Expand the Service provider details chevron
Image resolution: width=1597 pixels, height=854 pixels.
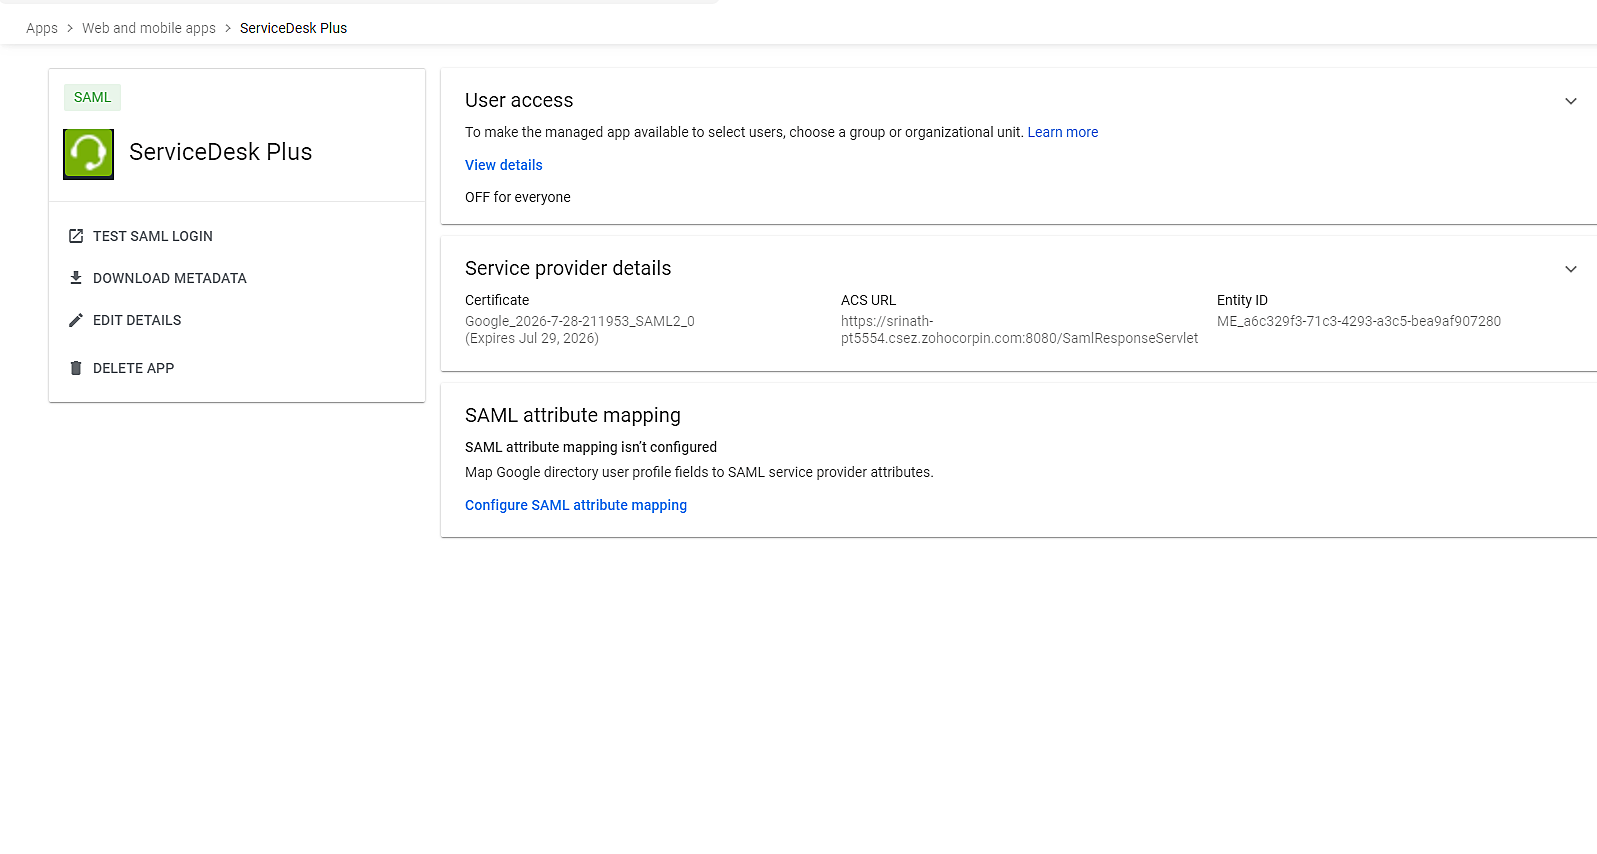click(x=1571, y=269)
